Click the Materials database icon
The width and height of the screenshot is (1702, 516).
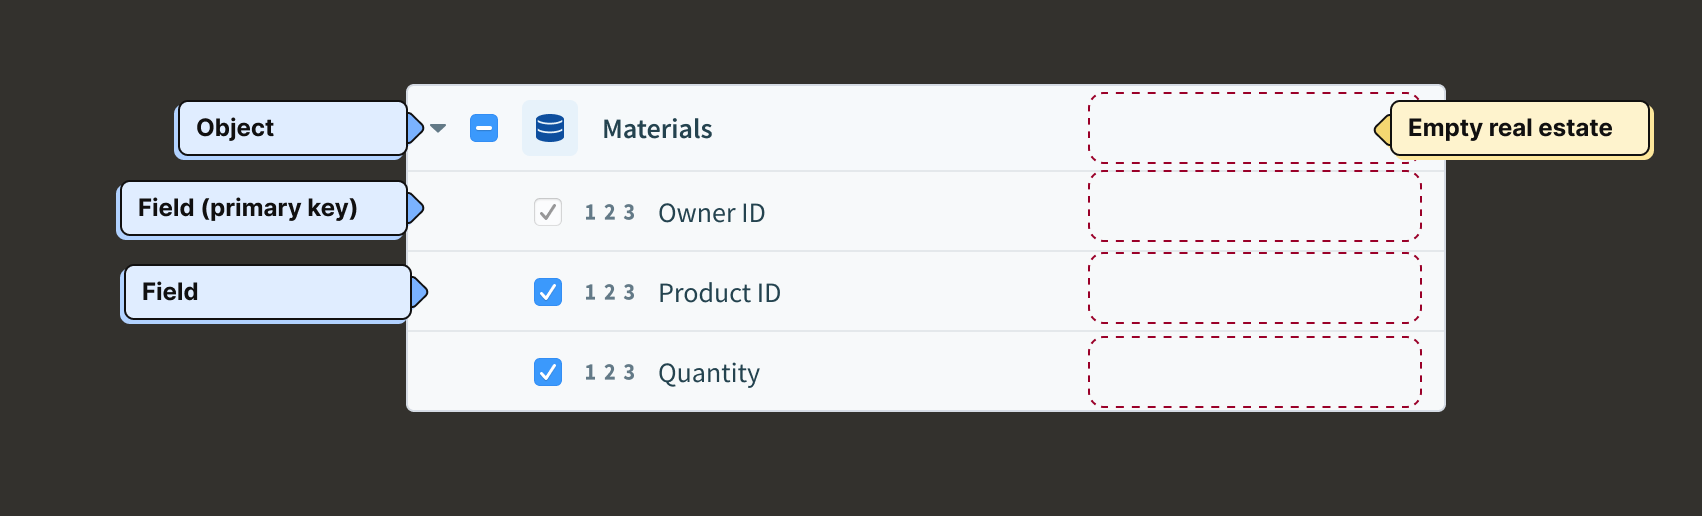(550, 128)
